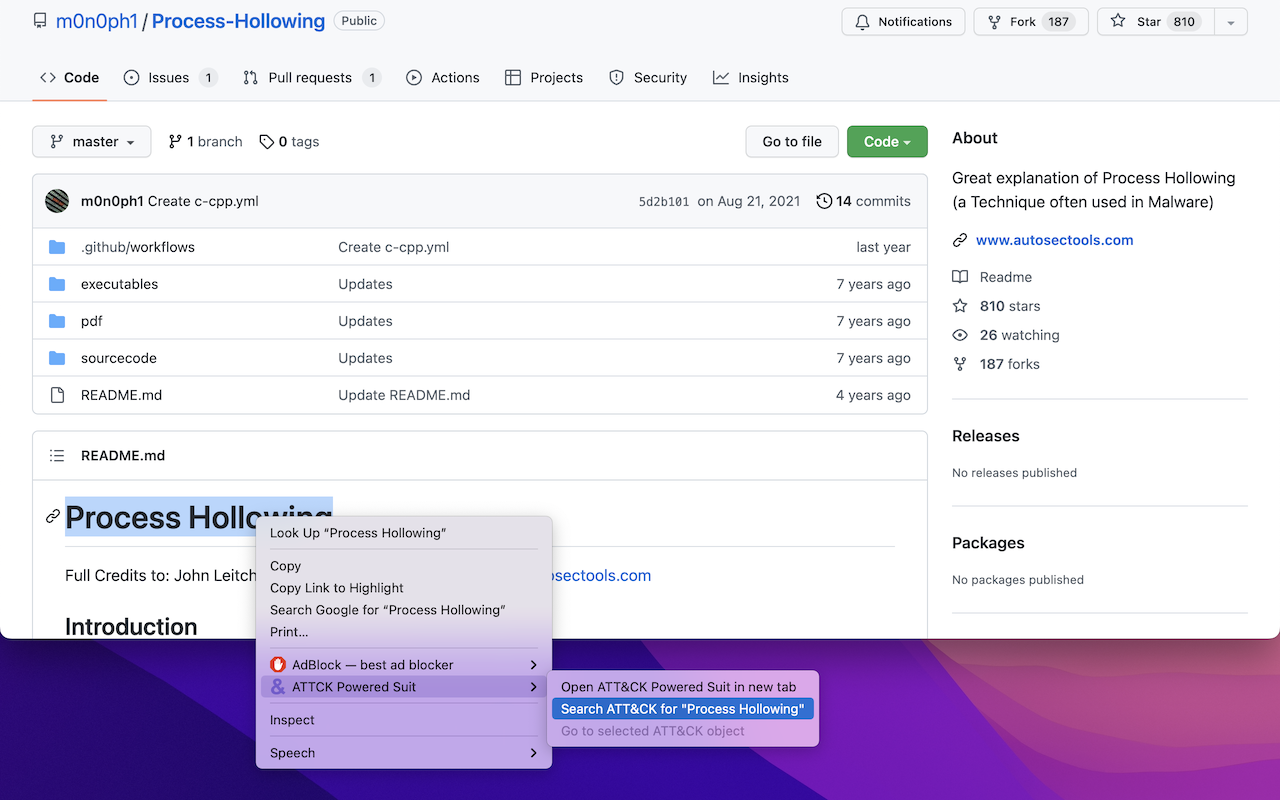Click the README.md file icon in file list

[57, 395]
